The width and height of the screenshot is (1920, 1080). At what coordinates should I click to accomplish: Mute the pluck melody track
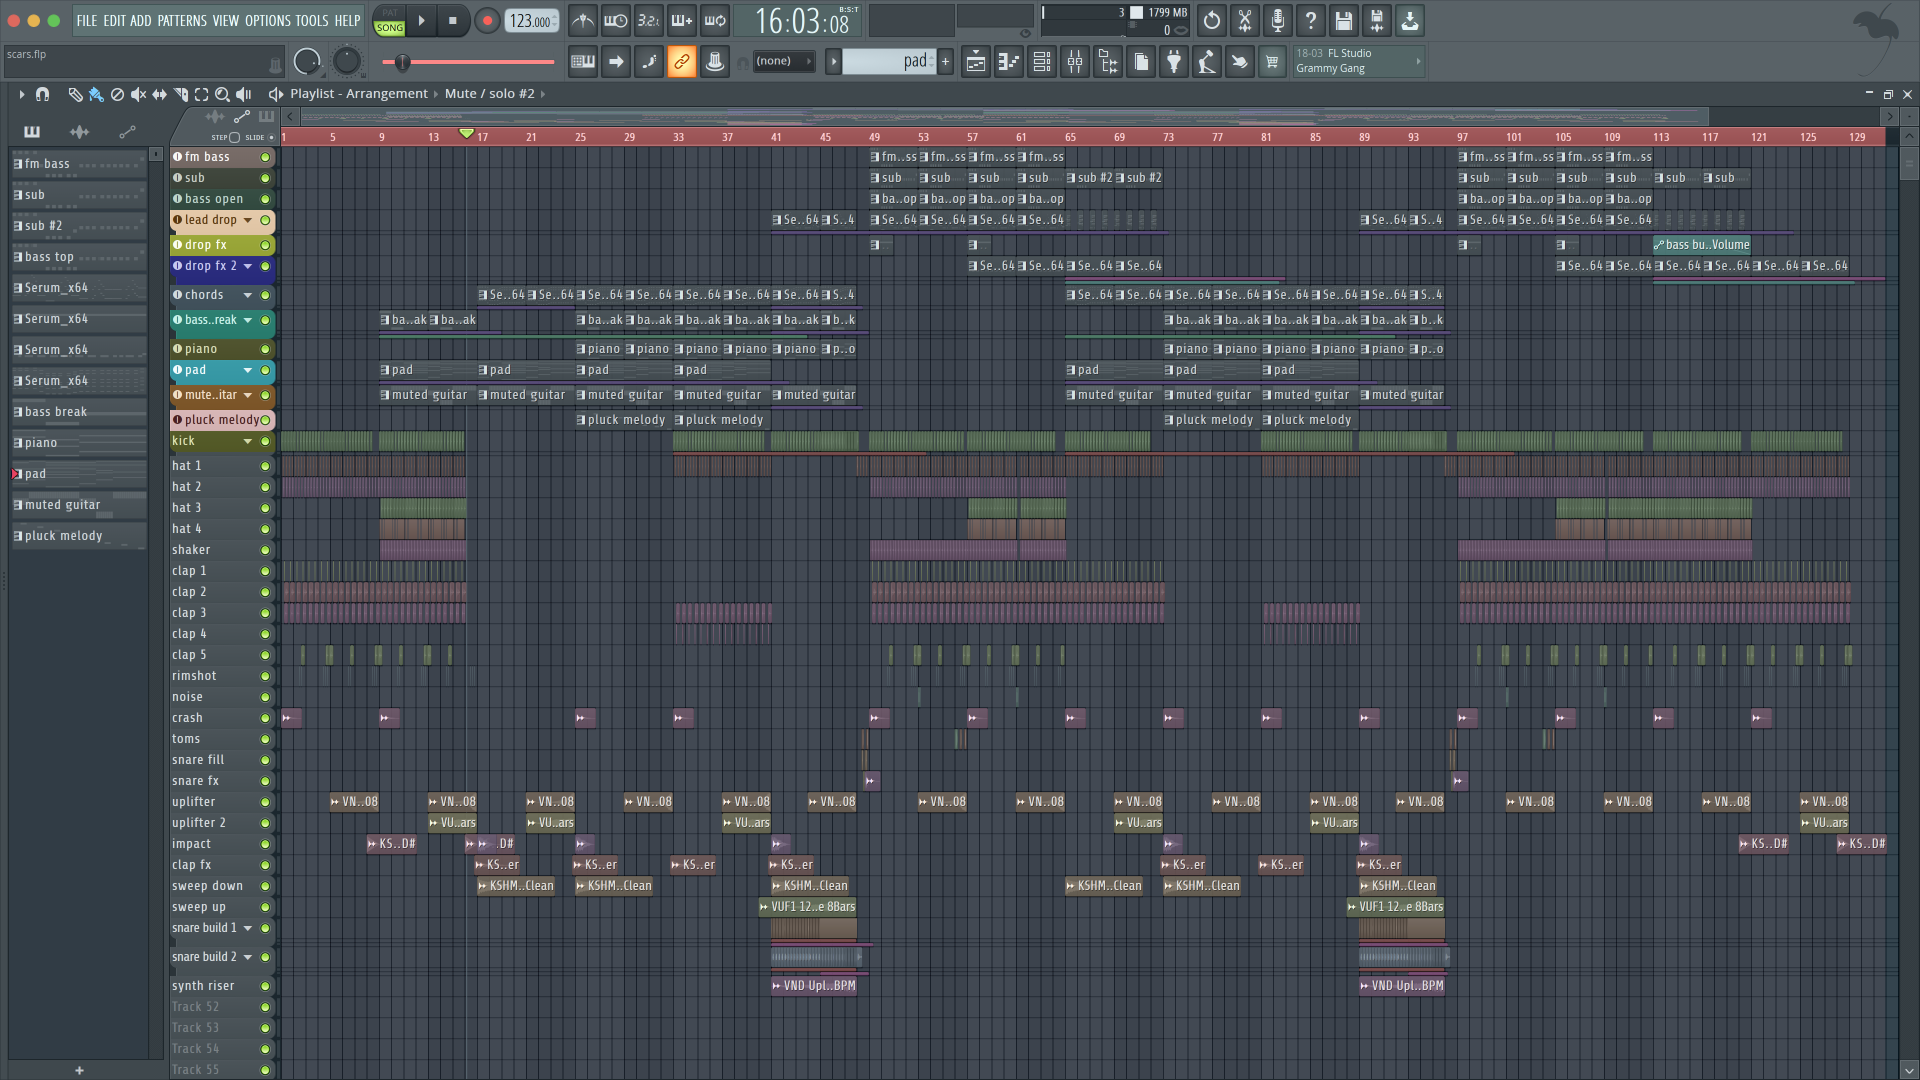click(x=265, y=420)
